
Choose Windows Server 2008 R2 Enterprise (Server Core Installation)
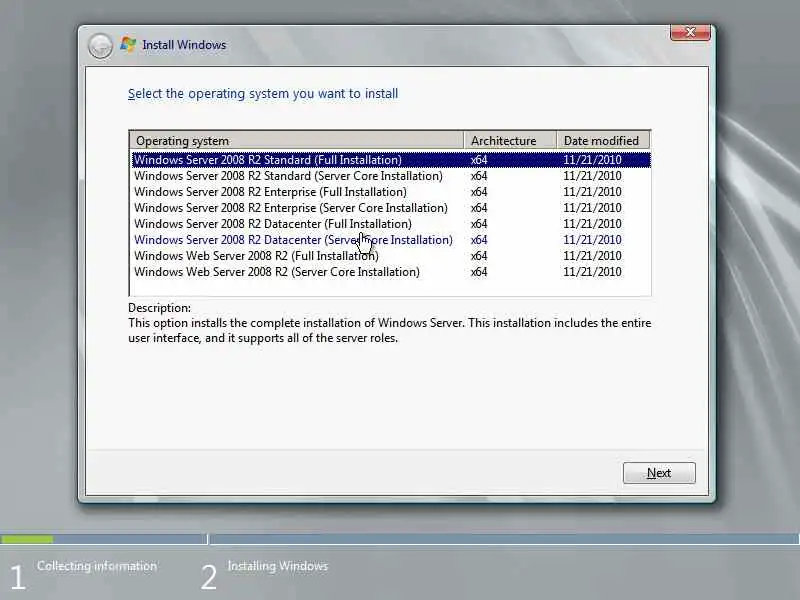point(391,208)
